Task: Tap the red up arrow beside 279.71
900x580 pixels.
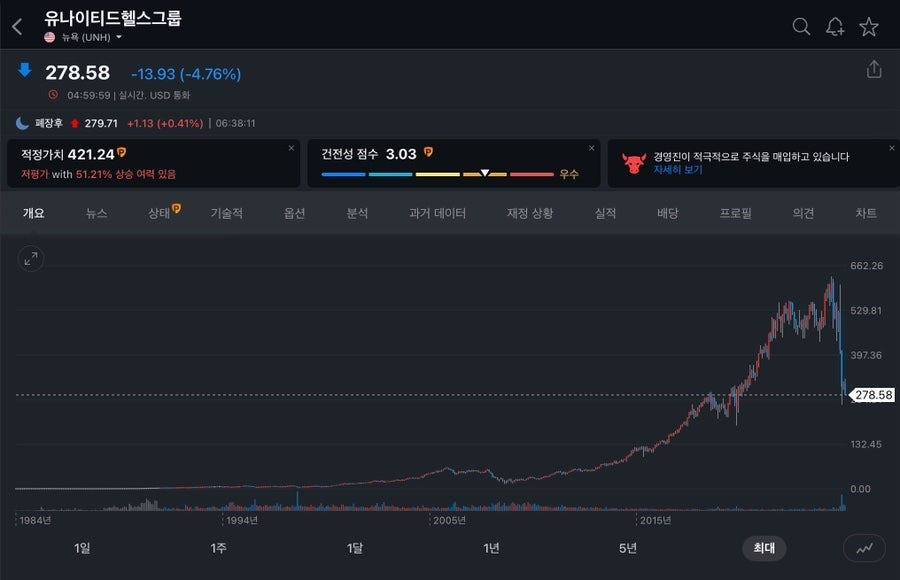Action: point(75,123)
